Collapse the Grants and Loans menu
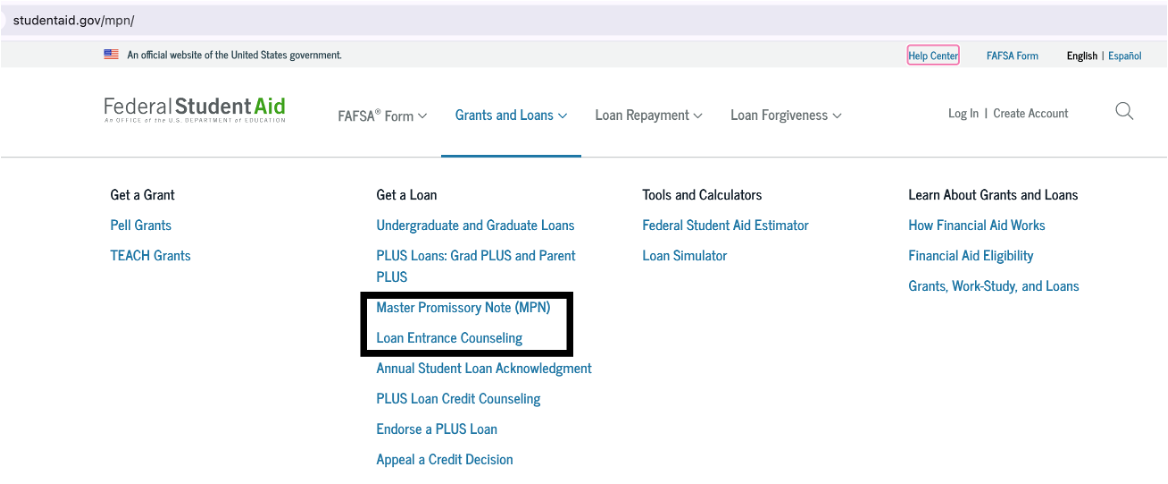Image resolution: width=1168 pixels, height=484 pixels. [511, 115]
